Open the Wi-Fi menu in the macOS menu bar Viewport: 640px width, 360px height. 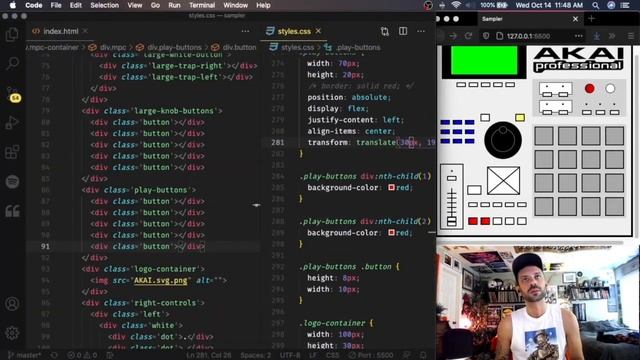click(456, 5)
